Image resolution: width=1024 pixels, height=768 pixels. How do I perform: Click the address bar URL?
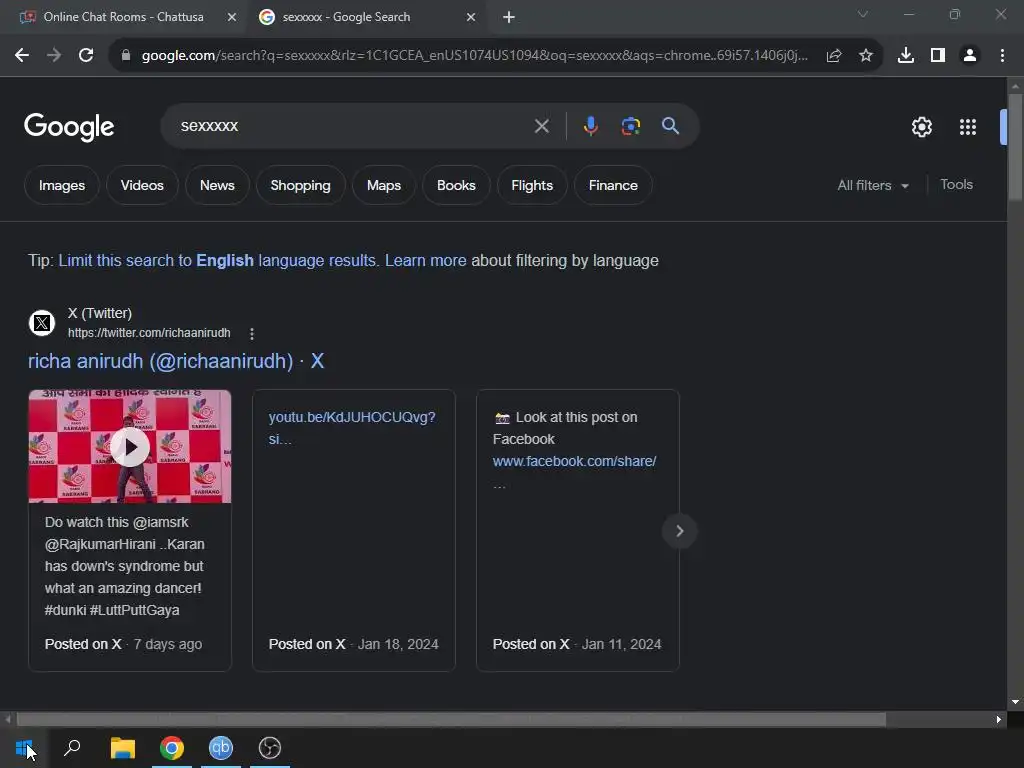(x=475, y=56)
